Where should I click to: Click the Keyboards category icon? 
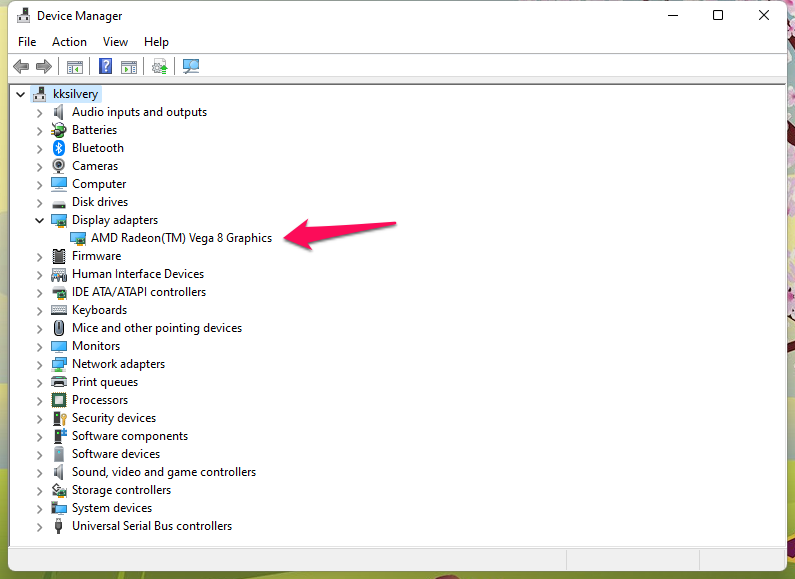59,310
